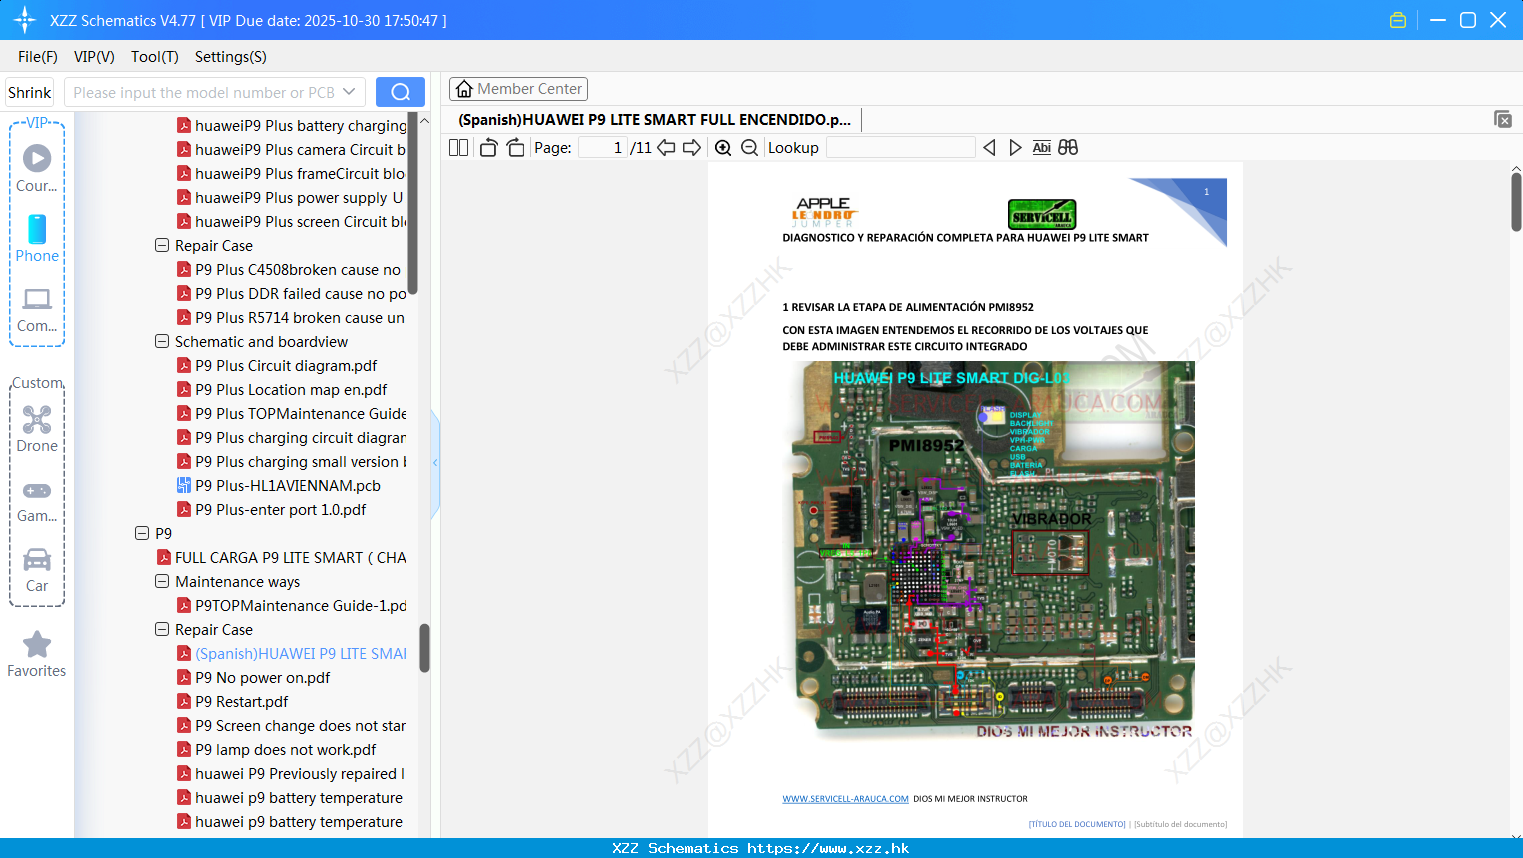Viewport: 1523px width, 858px height.
Task: Click the XZZ app logo
Action: point(25,20)
